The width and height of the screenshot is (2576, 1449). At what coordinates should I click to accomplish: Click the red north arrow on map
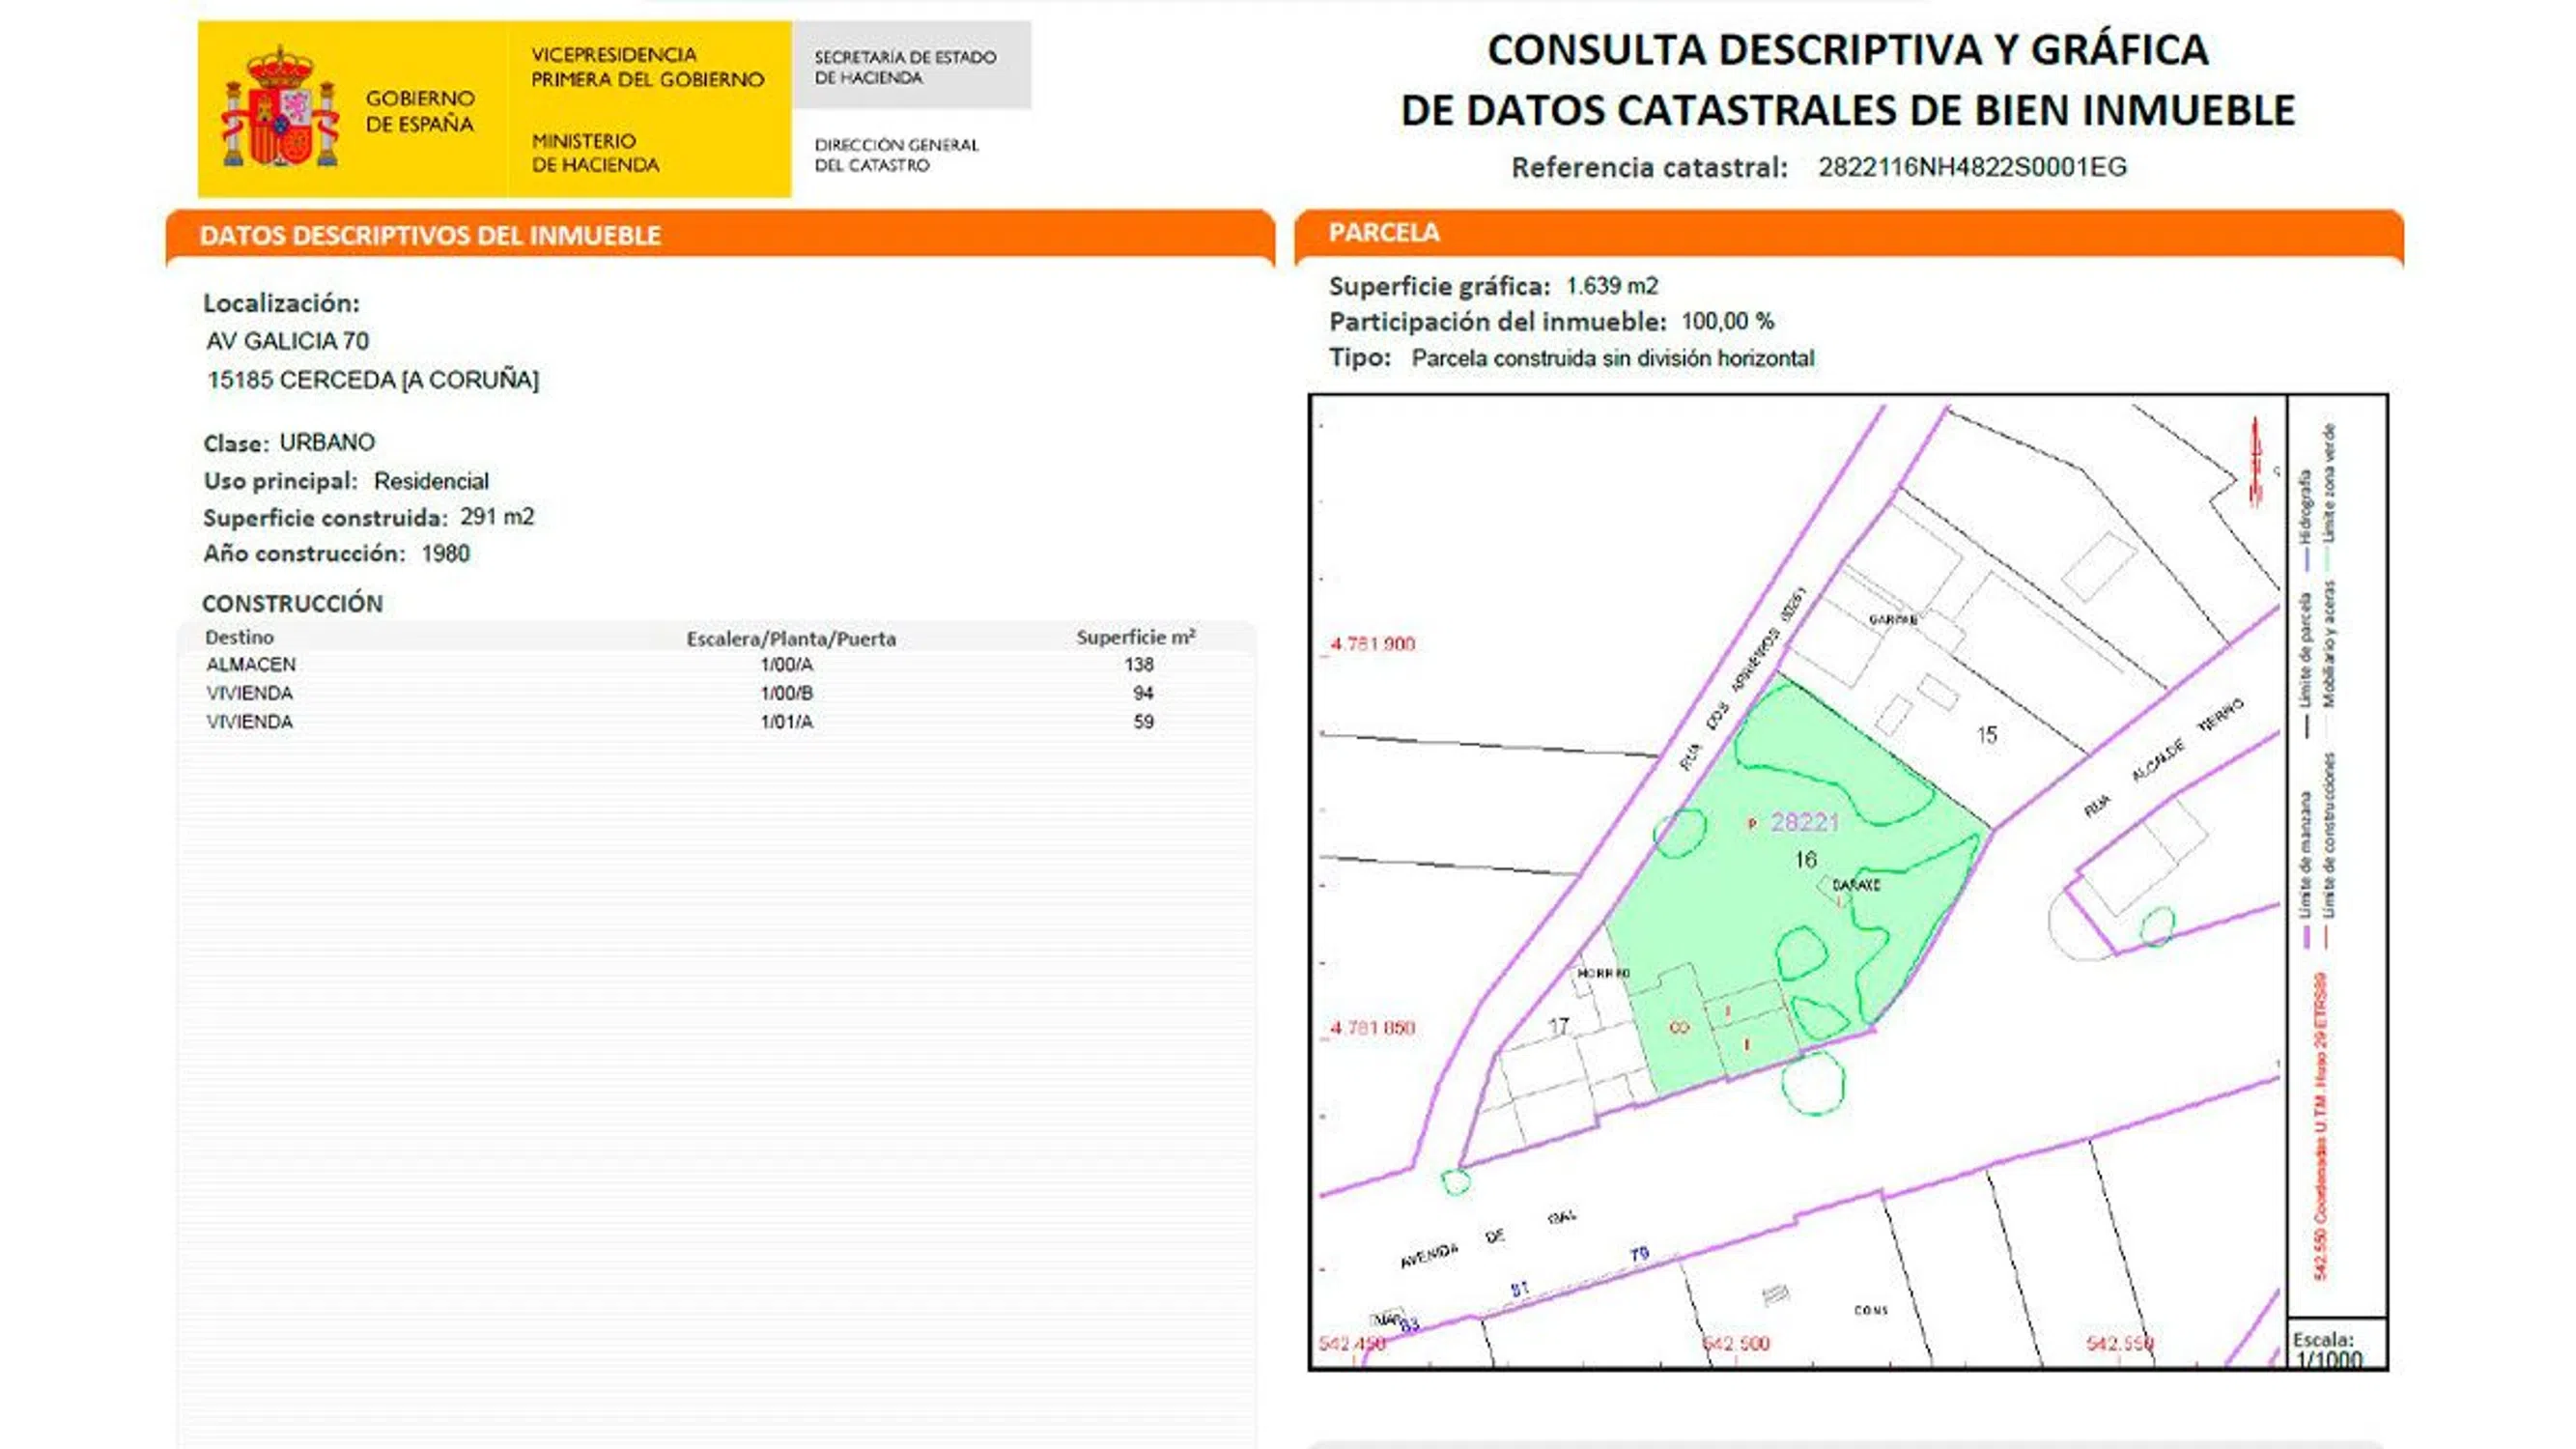click(x=2256, y=462)
